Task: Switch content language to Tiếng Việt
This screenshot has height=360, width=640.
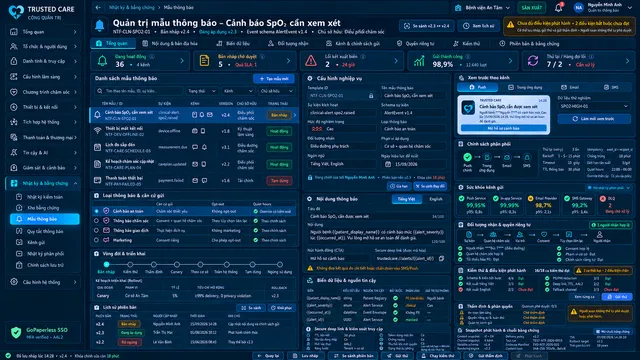Action: pos(407,199)
